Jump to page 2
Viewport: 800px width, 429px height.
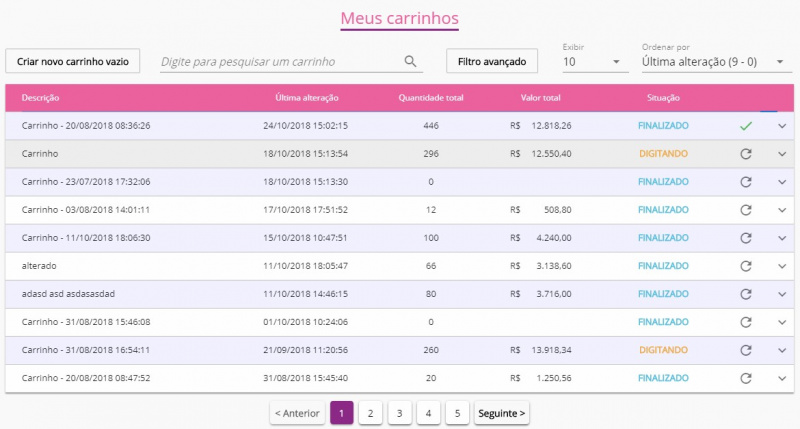pyautogui.click(x=370, y=413)
